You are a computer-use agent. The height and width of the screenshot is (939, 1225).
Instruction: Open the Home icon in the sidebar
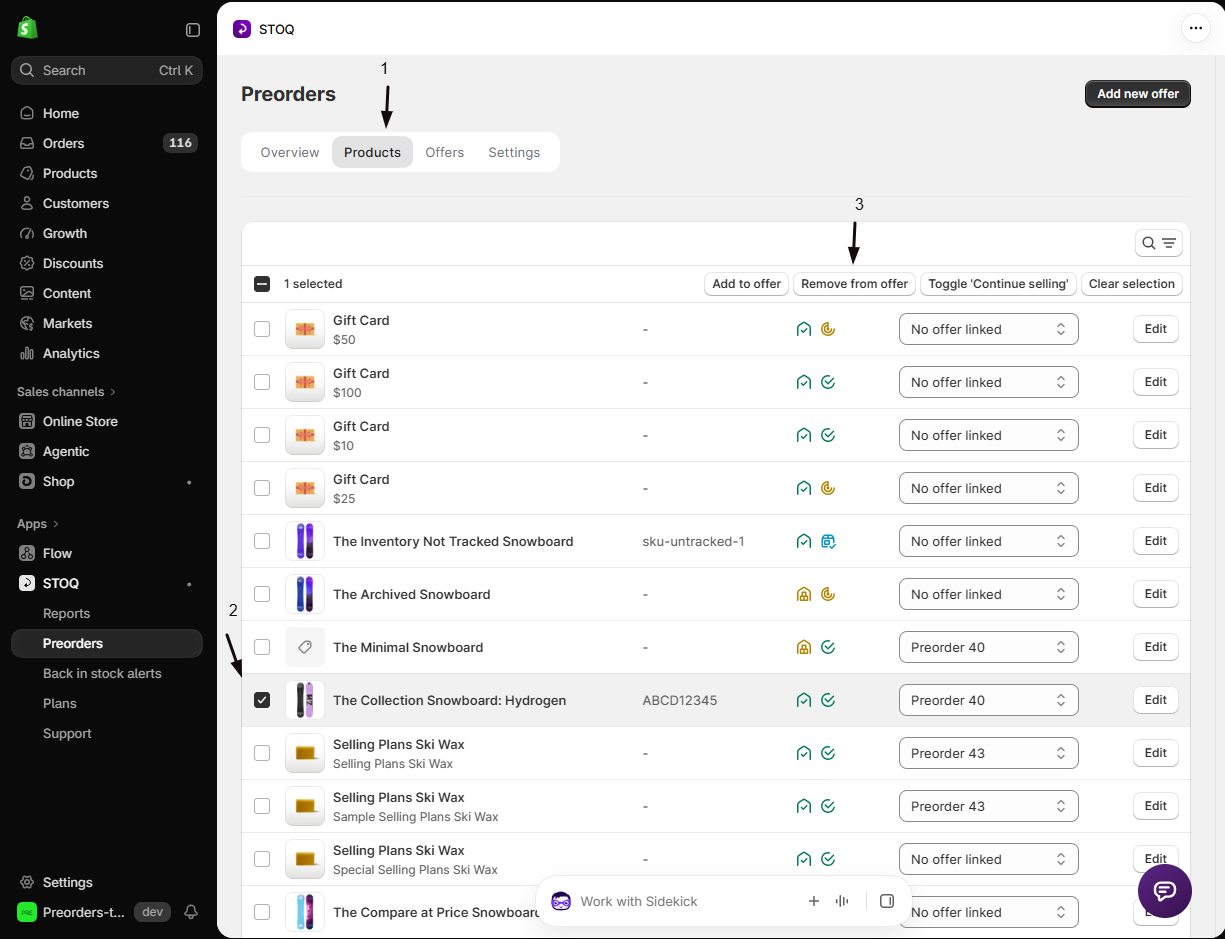point(27,113)
